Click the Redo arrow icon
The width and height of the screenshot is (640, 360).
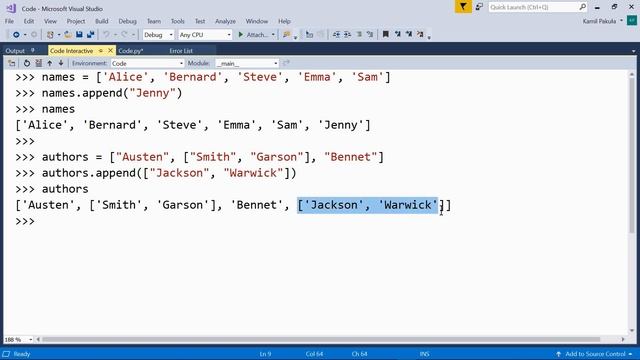pos(124,35)
